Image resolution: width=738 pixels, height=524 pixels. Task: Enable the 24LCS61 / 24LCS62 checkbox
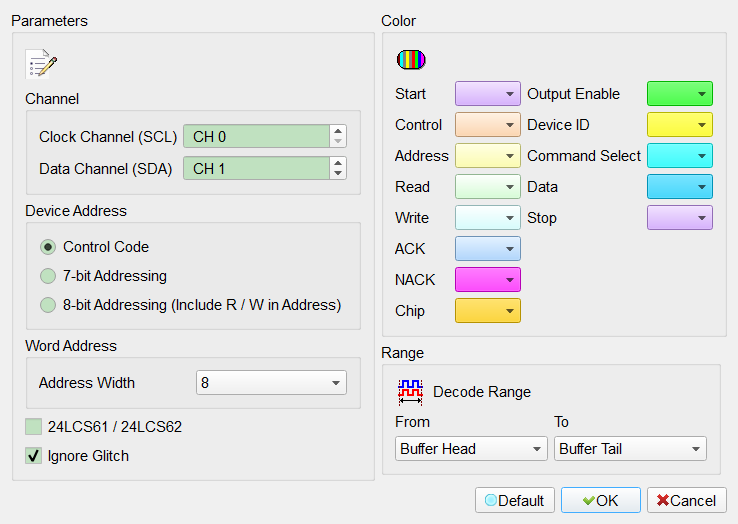pos(33,427)
